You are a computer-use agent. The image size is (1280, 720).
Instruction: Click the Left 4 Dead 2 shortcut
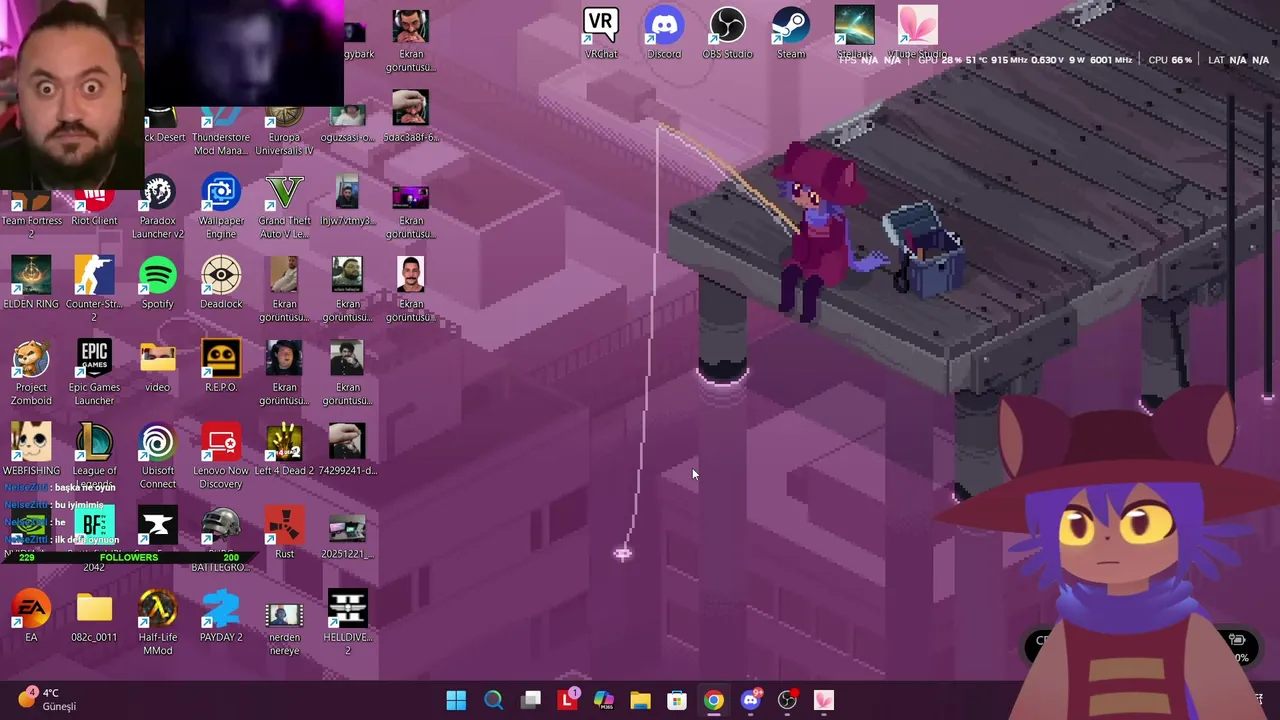coord(284,450)
